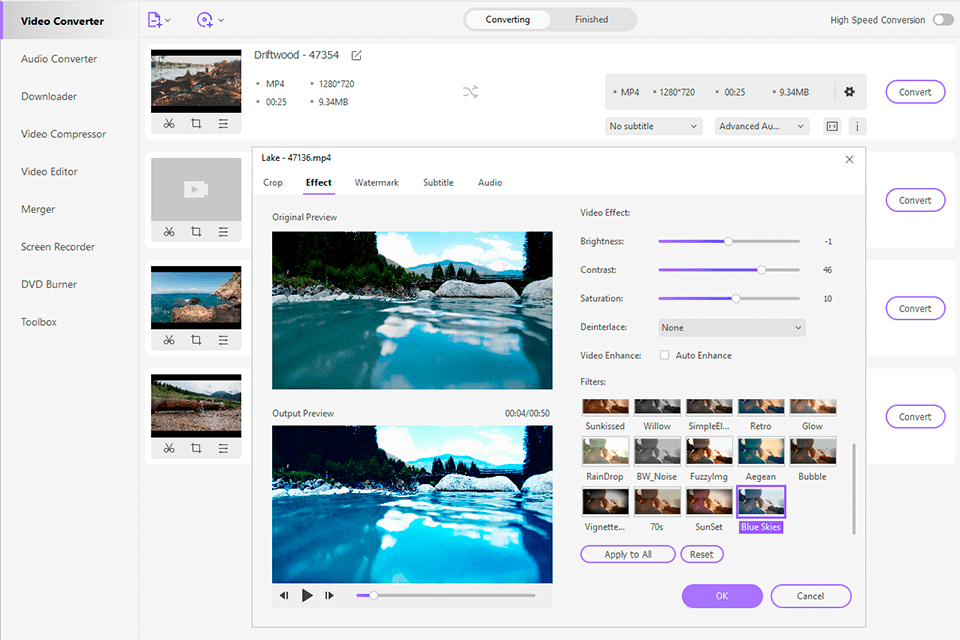Enable the Auto Enhance checkbox
960x640 pixels.
(665, 355)
